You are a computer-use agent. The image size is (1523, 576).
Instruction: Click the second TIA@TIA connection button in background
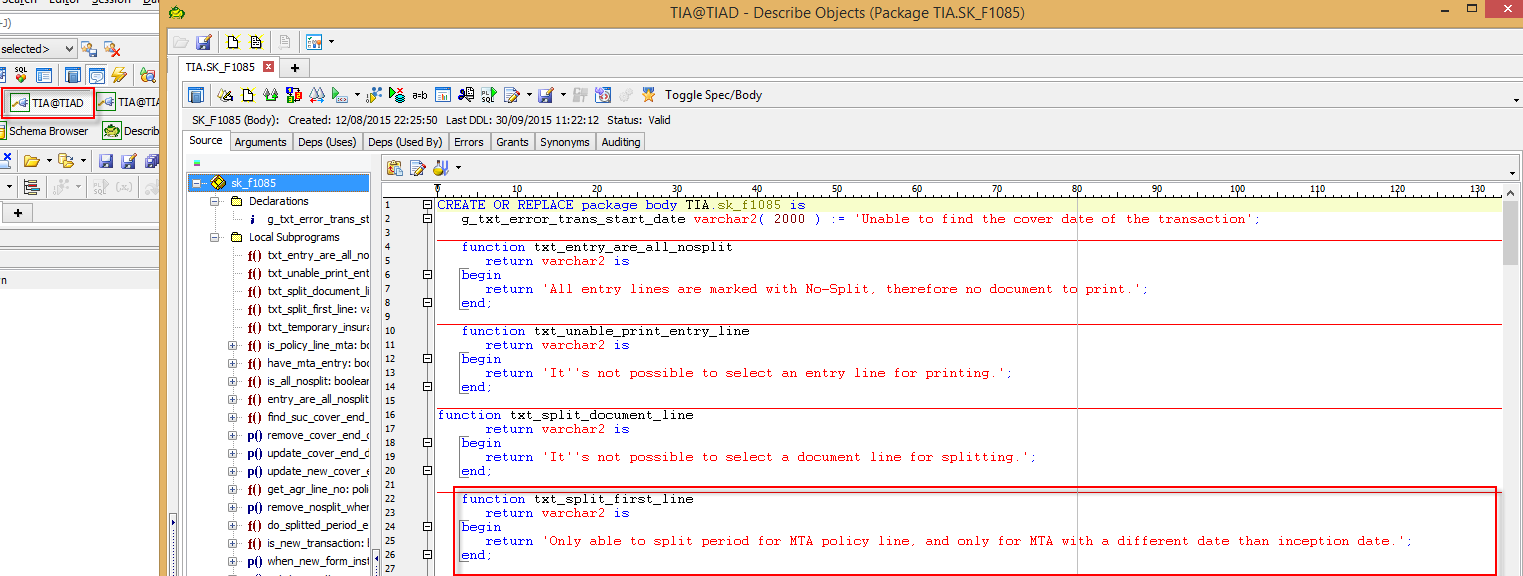click(128, 102)
